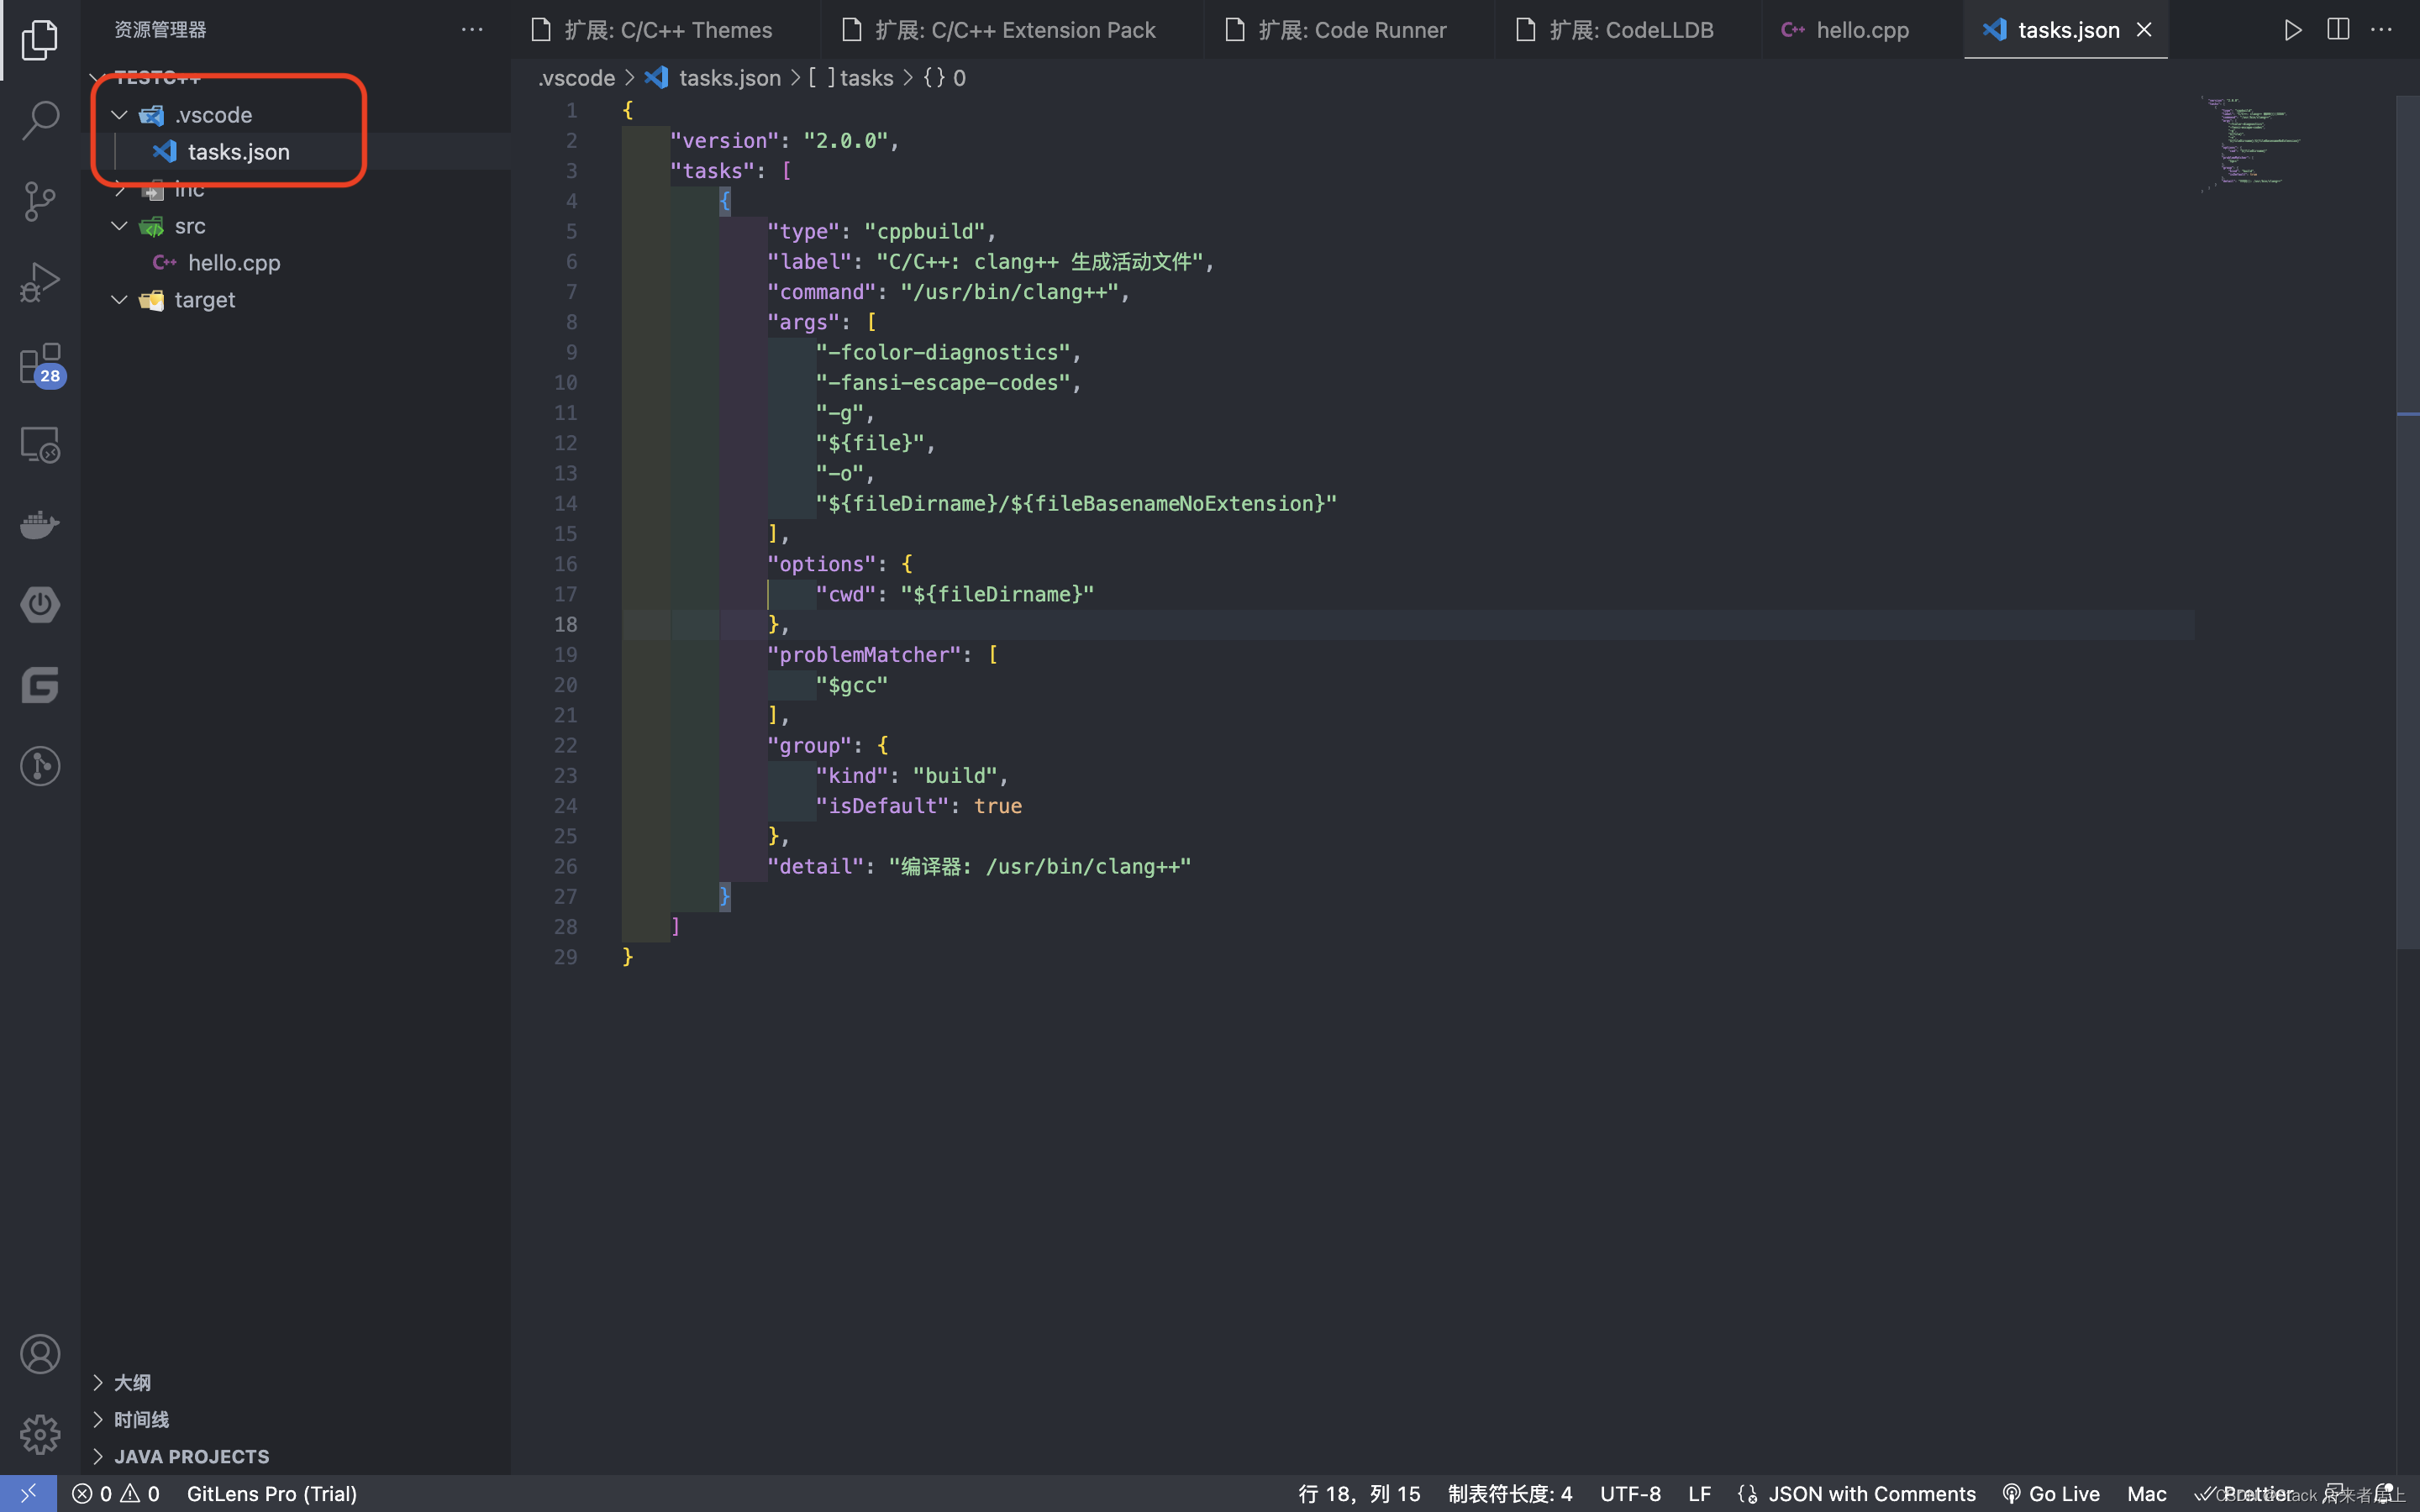Switch to CodeLLDB extension tab
Image resolution: width=2420 pixels, height=1512 pixels.
pyautogui.click(x=1628, y=30)
